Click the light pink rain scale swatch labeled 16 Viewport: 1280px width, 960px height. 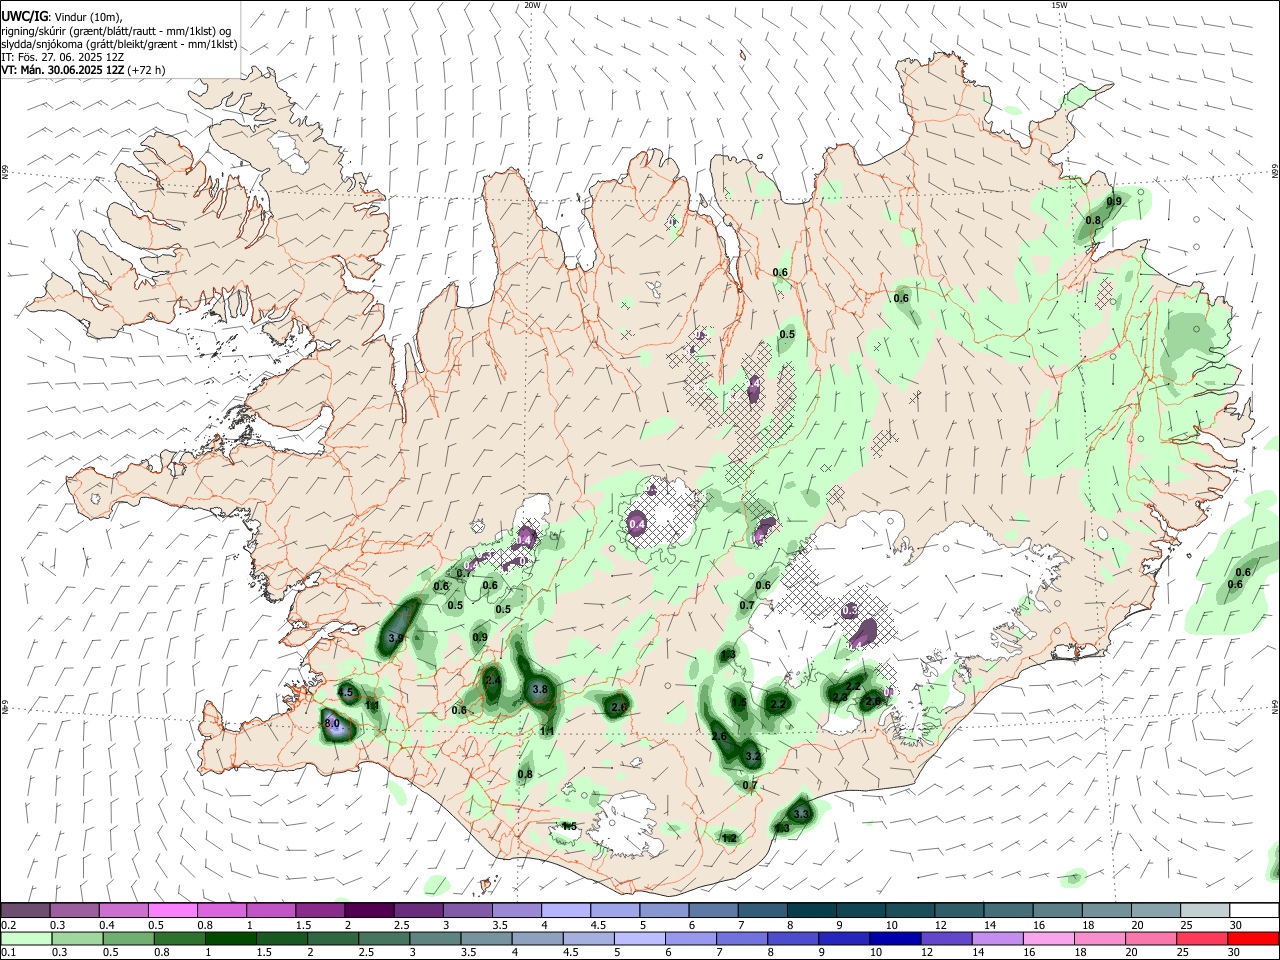tap(1048, 939)
